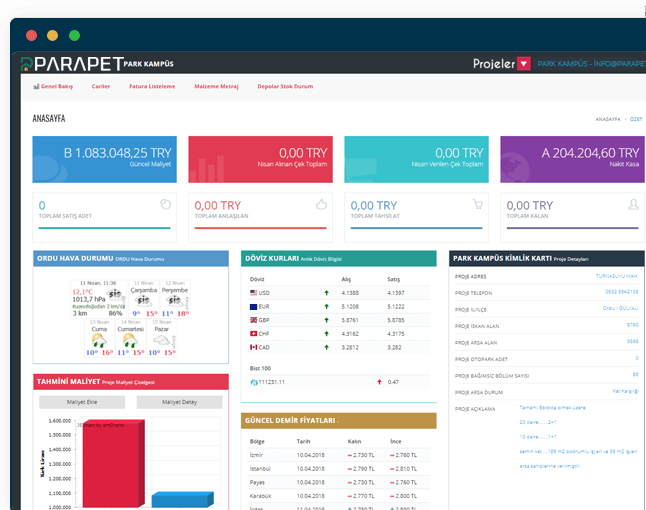Go to the Fatura Listeleme menu

coord(152,87)
